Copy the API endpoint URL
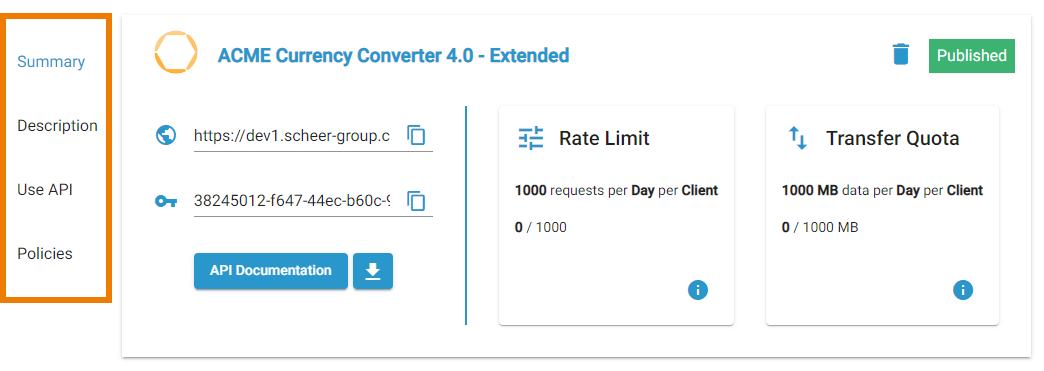This screenshot has height=371, width=1044. (x=416, y=135)
